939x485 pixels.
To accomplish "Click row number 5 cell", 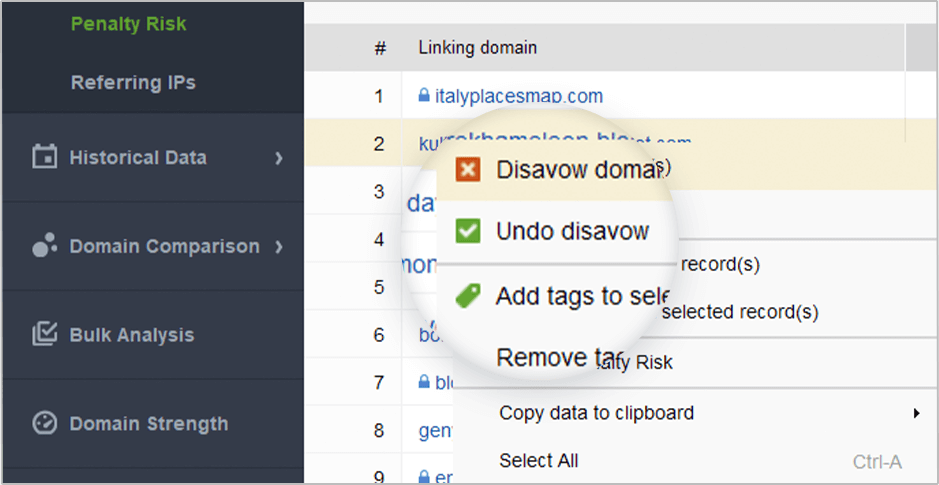I will point(379,287).
